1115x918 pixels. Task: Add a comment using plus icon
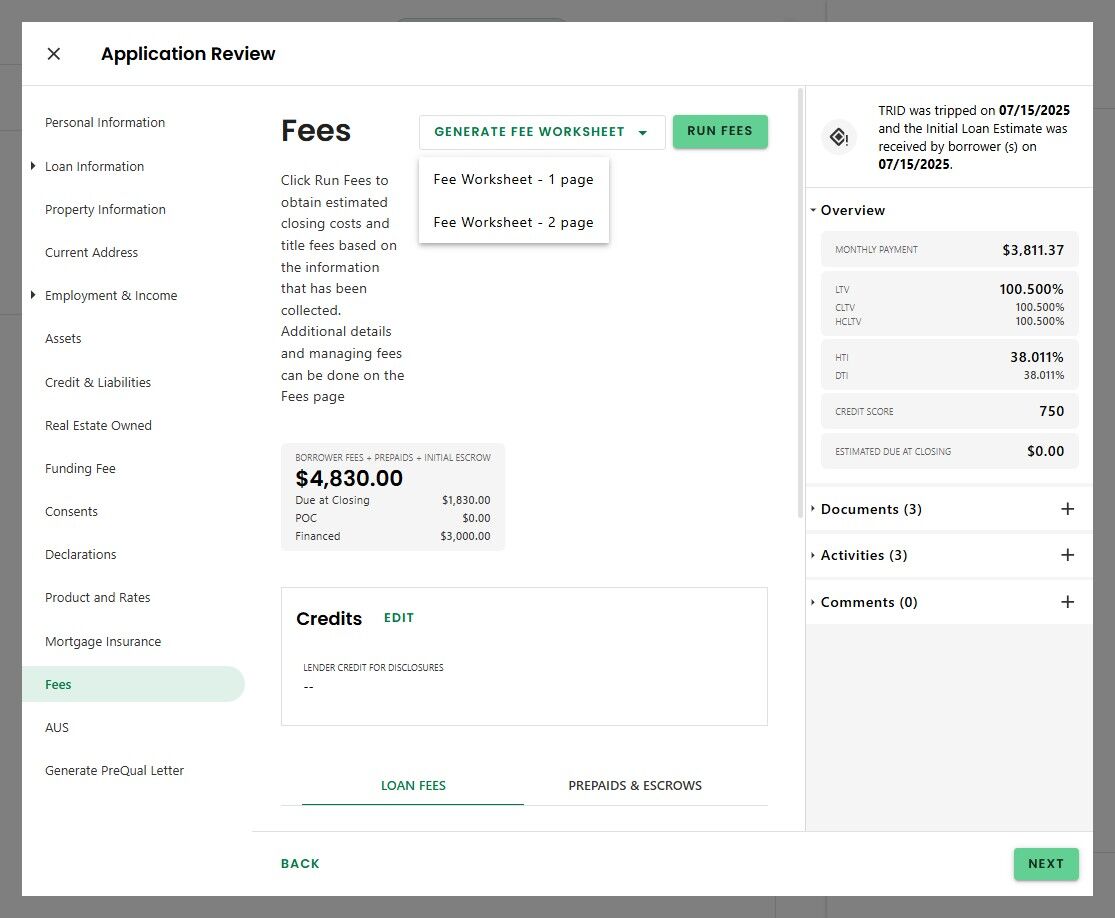pyautogui.click(x=1067, y=602)
